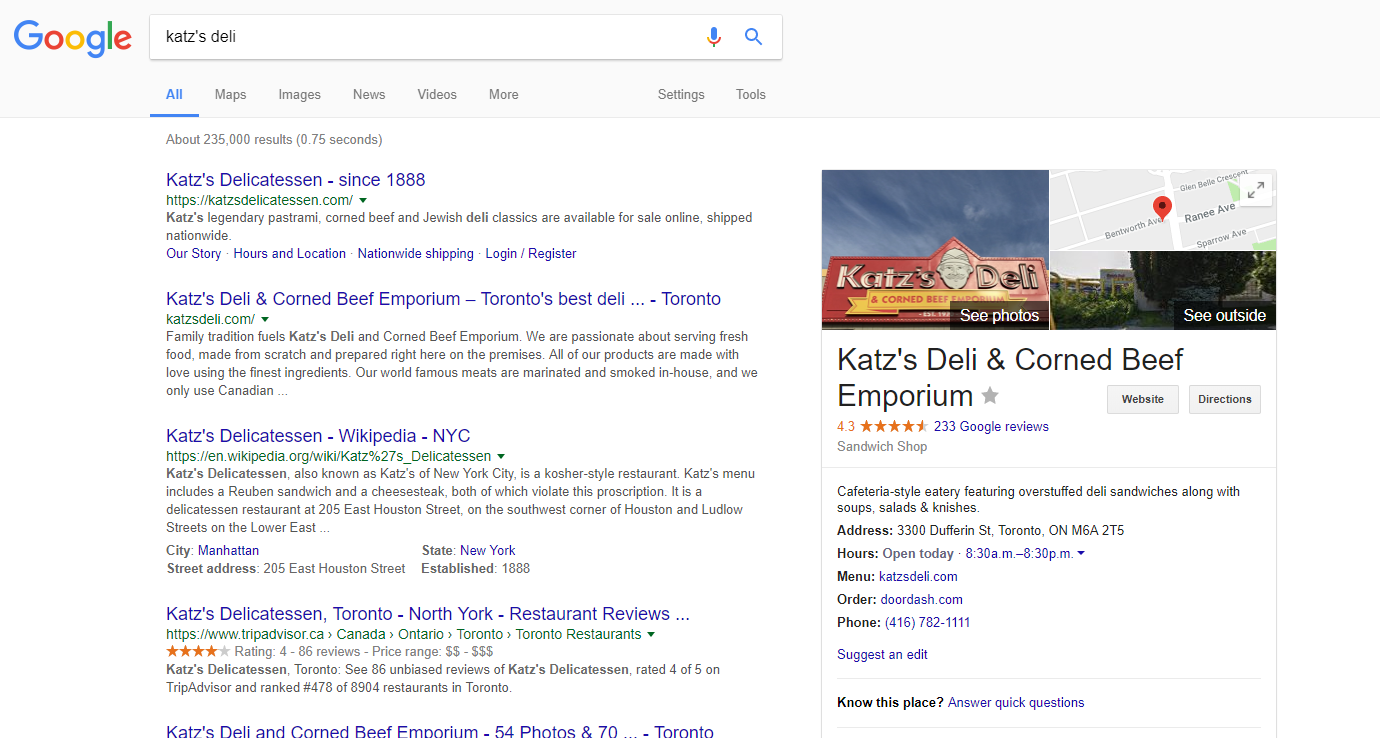The height and width of the screenshot is (738, 1380).
Task: Click the blue search magnifier icon
Action: pyautogui.click(x=754, y=37)
